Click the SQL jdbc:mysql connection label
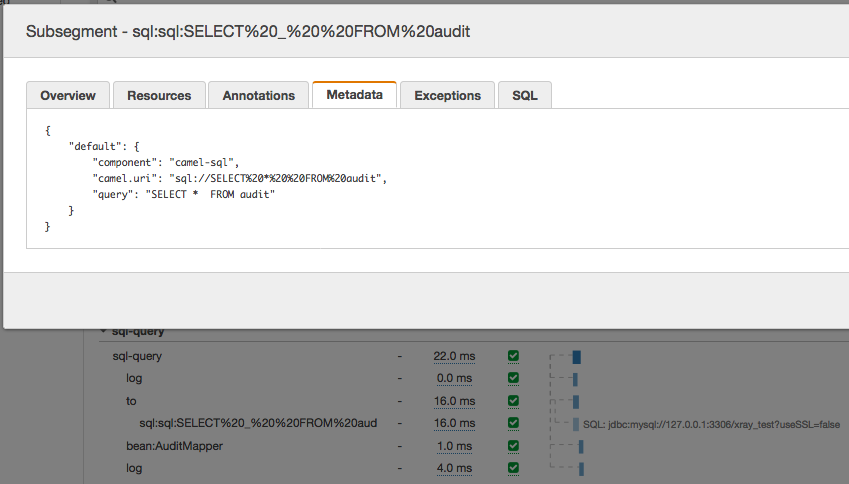This screenshot has width=849, height=484. [711, 425]
